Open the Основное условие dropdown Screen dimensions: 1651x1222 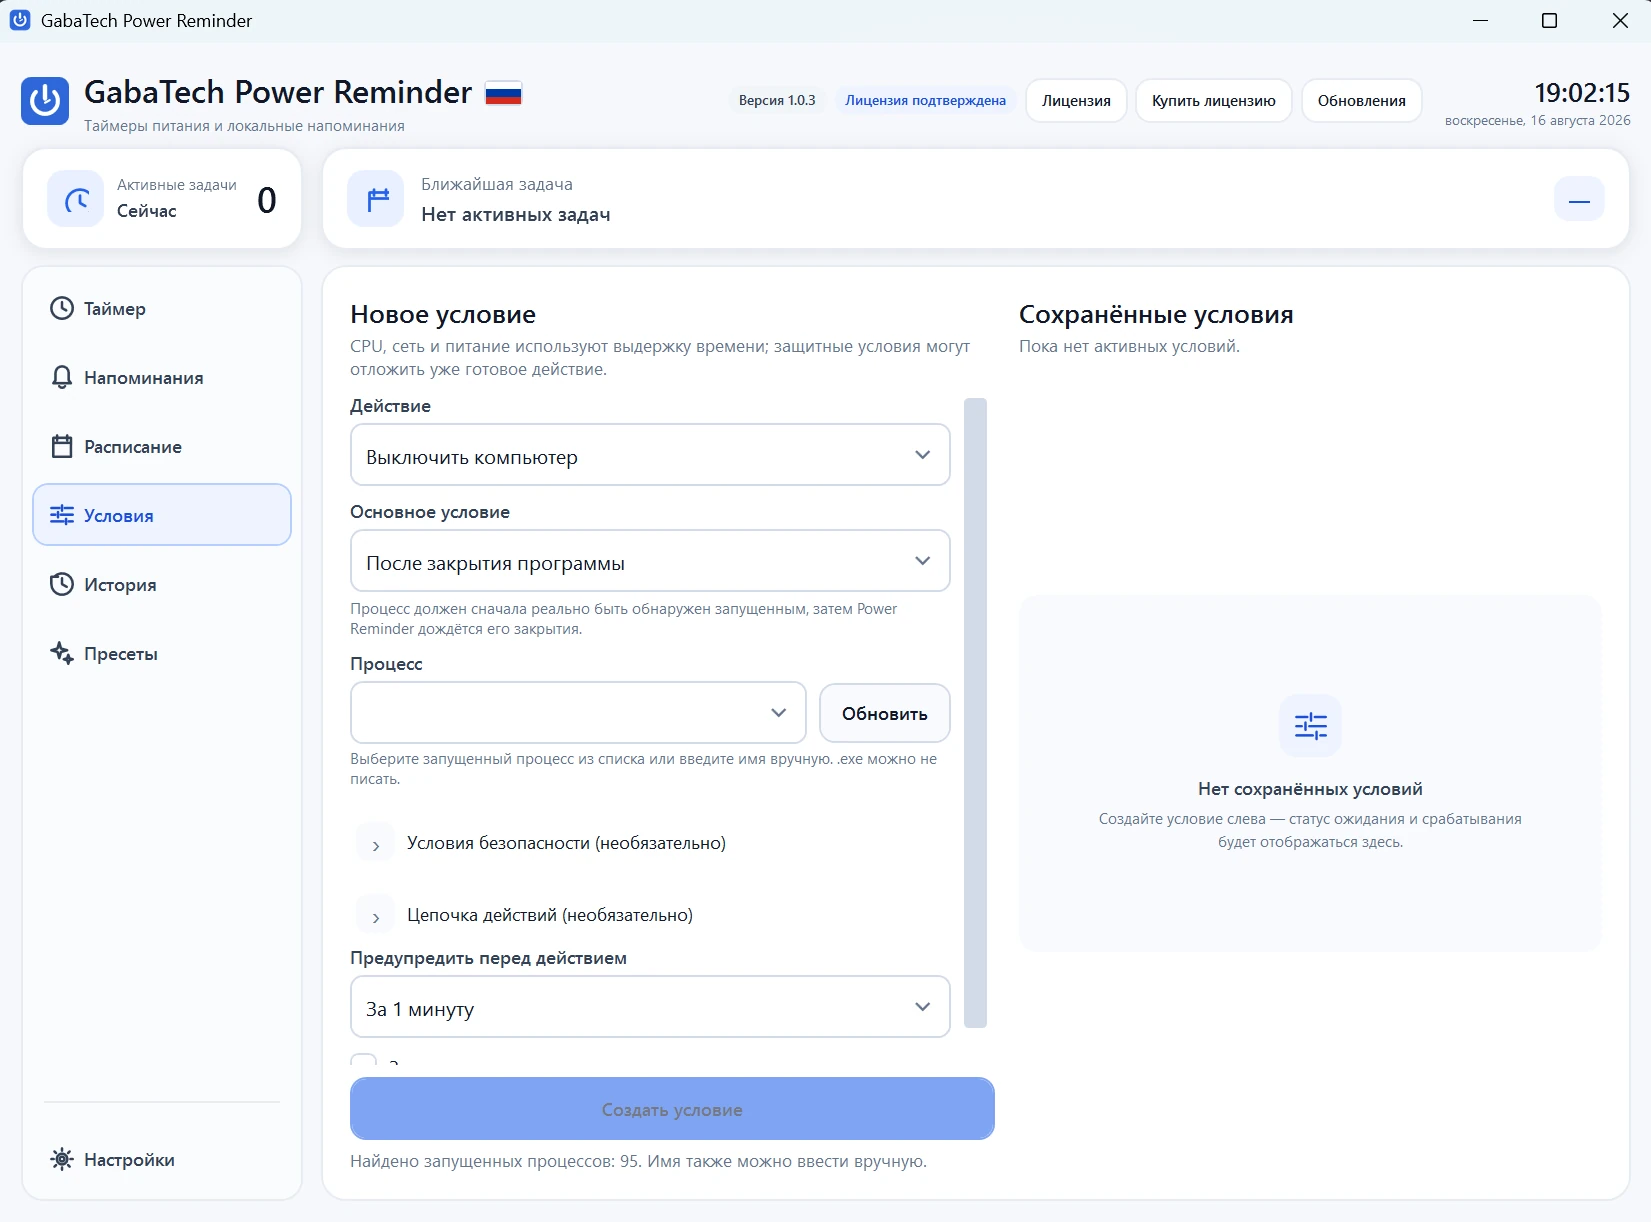click(x=650, y=561)
